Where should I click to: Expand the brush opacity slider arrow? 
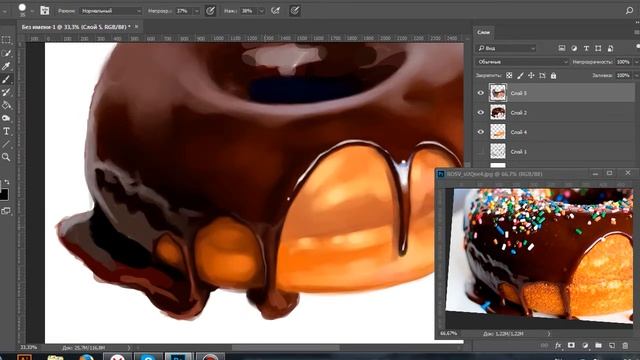tap(196, 11)
